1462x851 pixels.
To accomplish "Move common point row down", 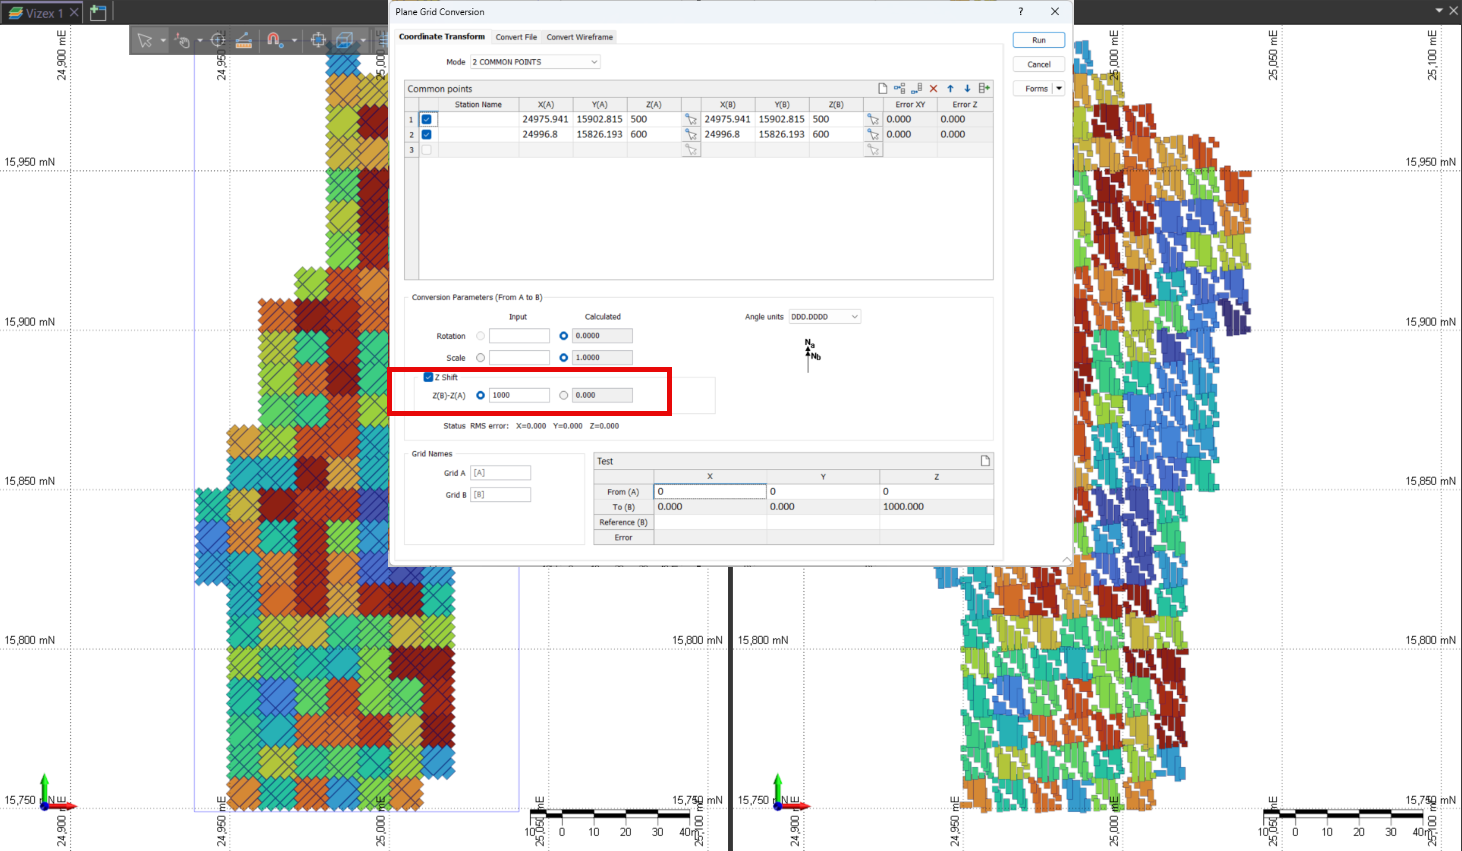I will 967,89.
